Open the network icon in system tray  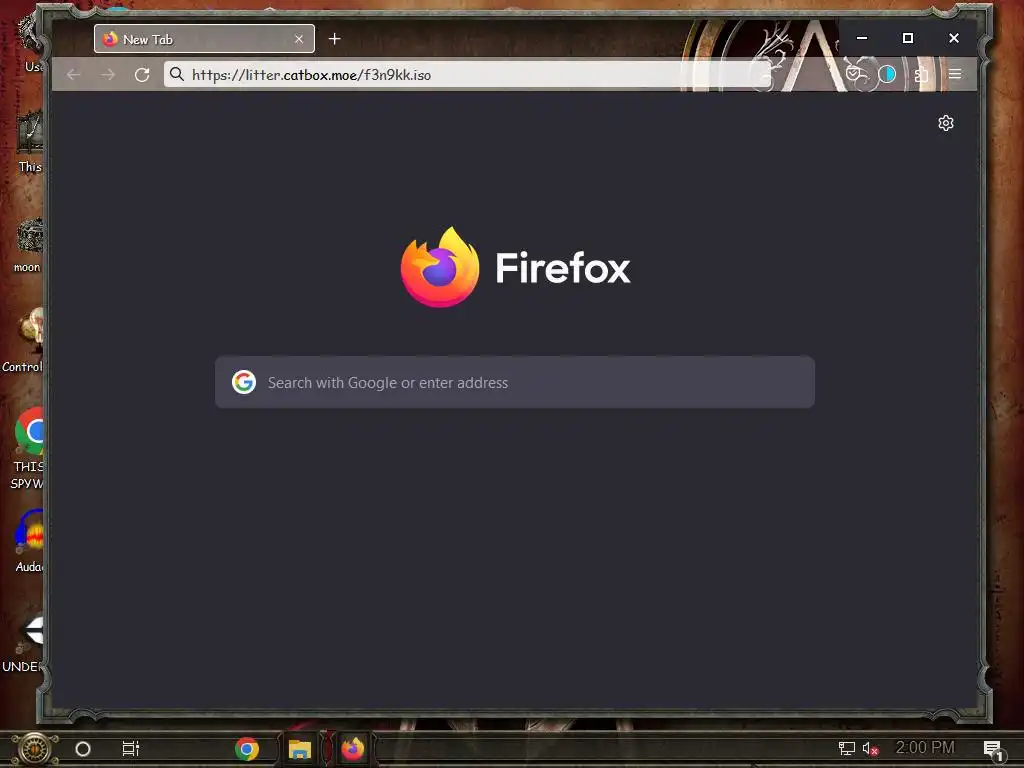point(846,748)
